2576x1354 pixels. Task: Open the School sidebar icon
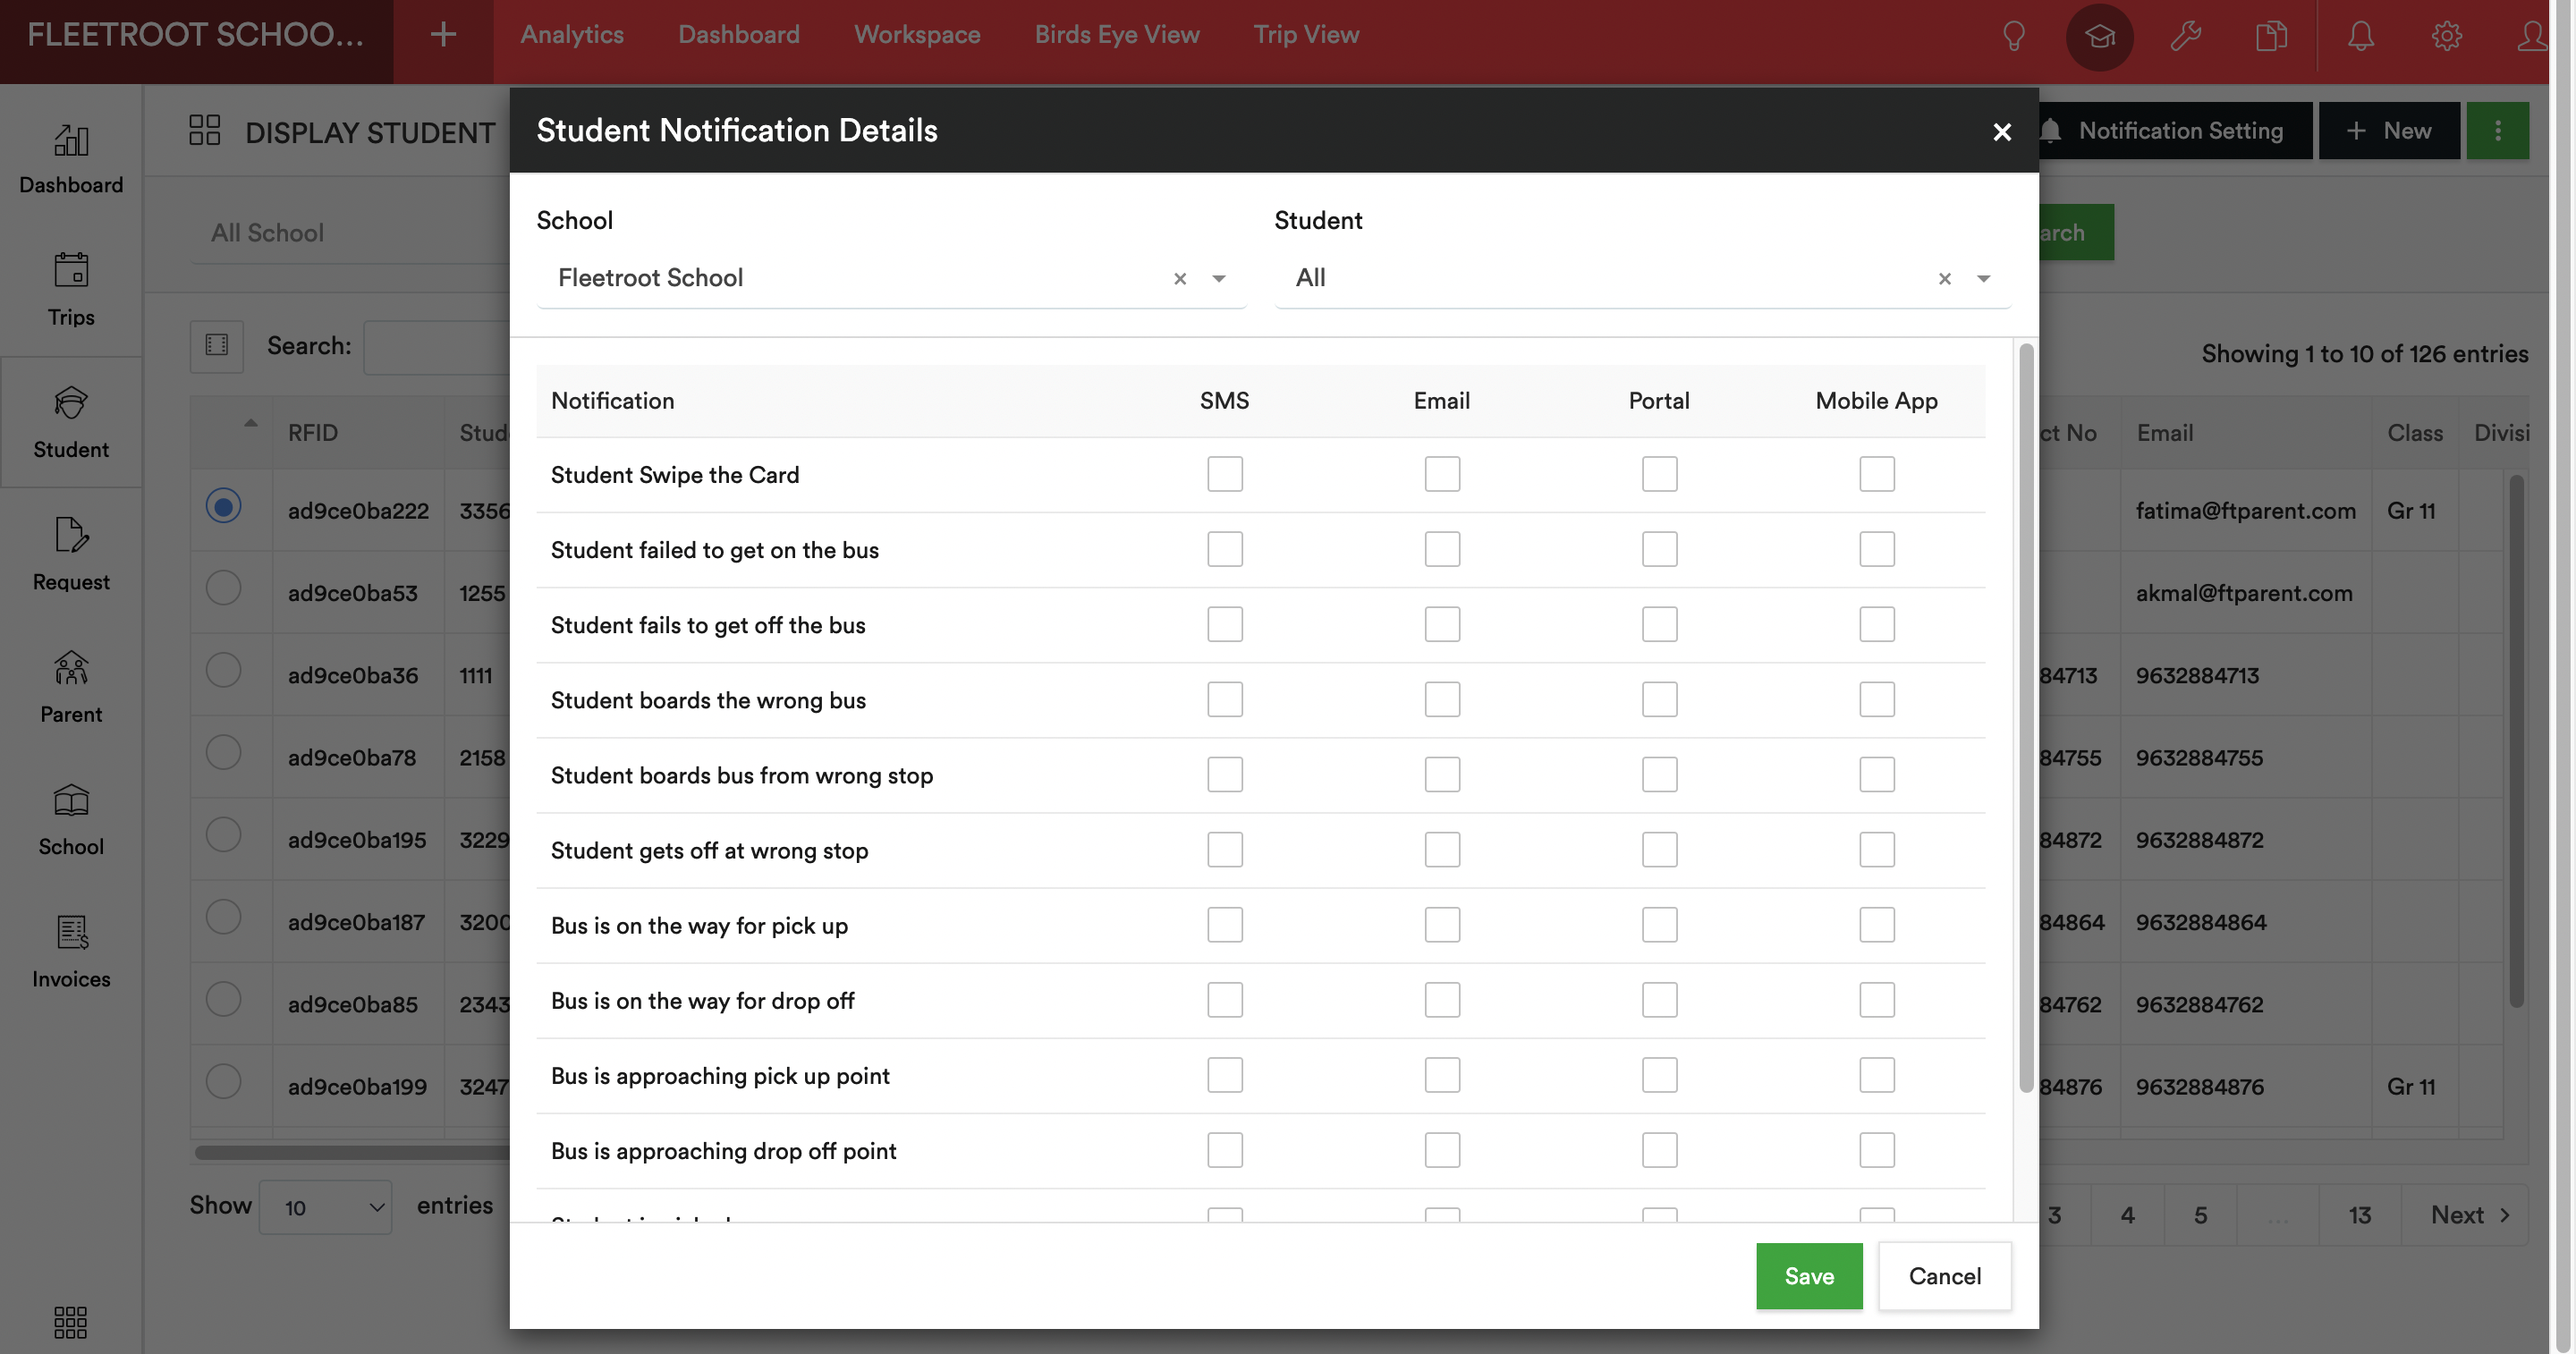coord(71,820)
